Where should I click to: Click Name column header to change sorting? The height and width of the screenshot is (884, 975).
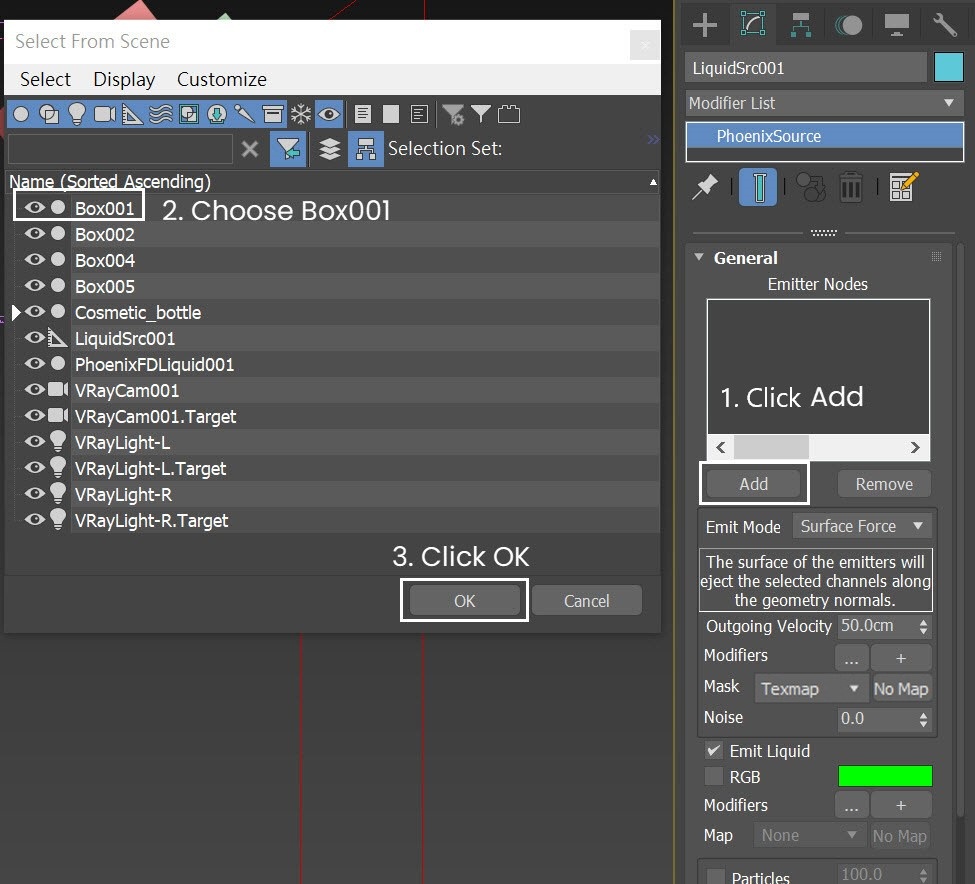pyautogui.click(x=332, y=182)
